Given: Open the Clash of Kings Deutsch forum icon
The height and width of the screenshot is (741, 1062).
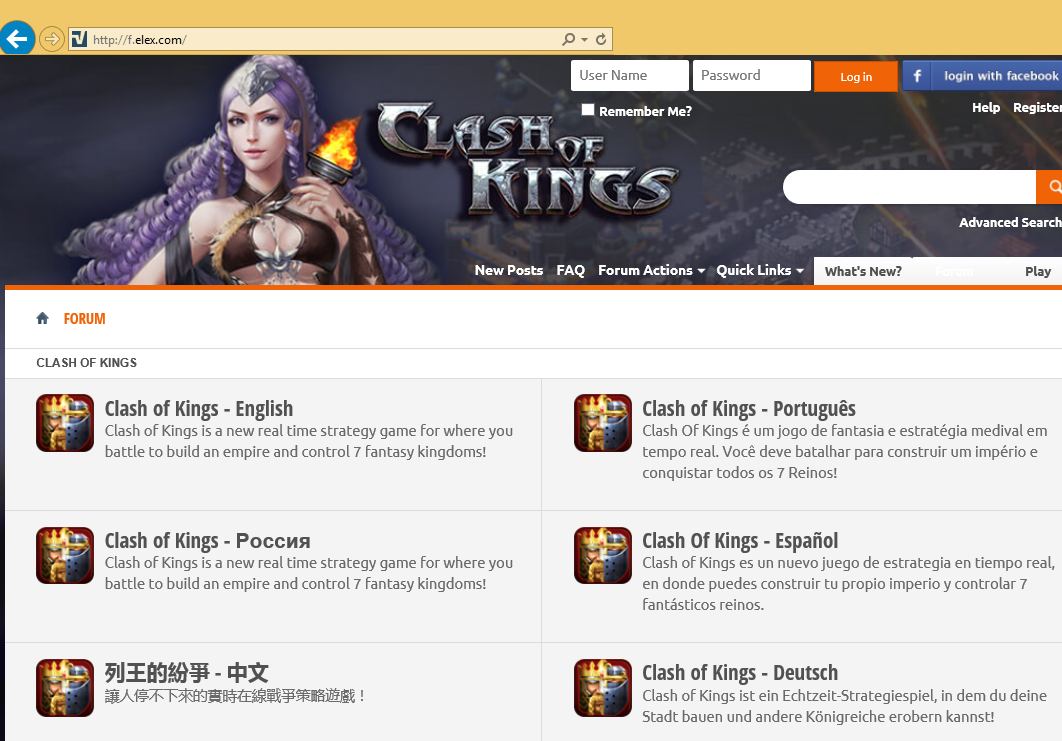Looking at the screenshot, I should click(x=603, y=687).
